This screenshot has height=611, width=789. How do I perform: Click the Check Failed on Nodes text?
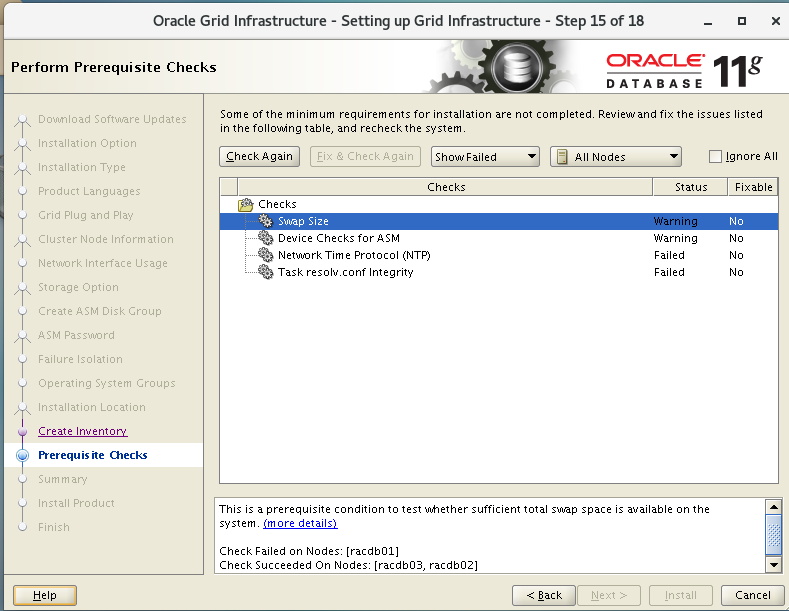[309, 551]
